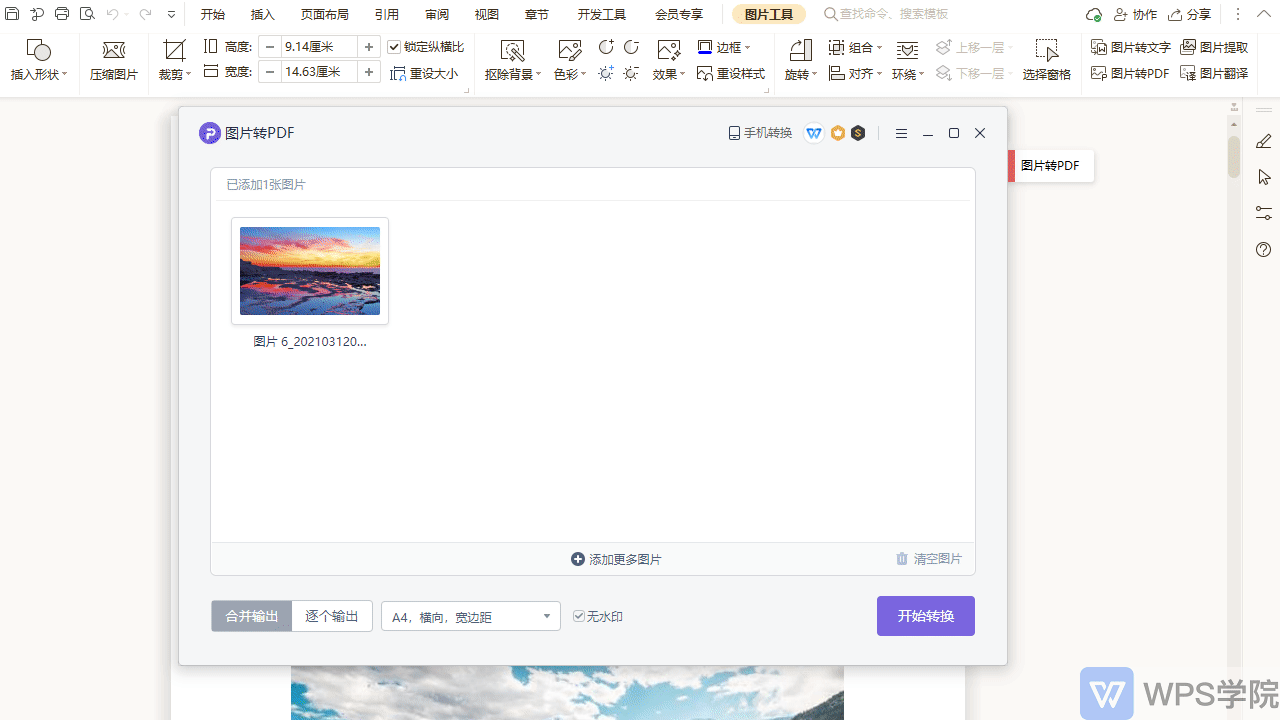
Task: Select Individual Output (逐个输出) mode
Action: (x=332, y=616)
